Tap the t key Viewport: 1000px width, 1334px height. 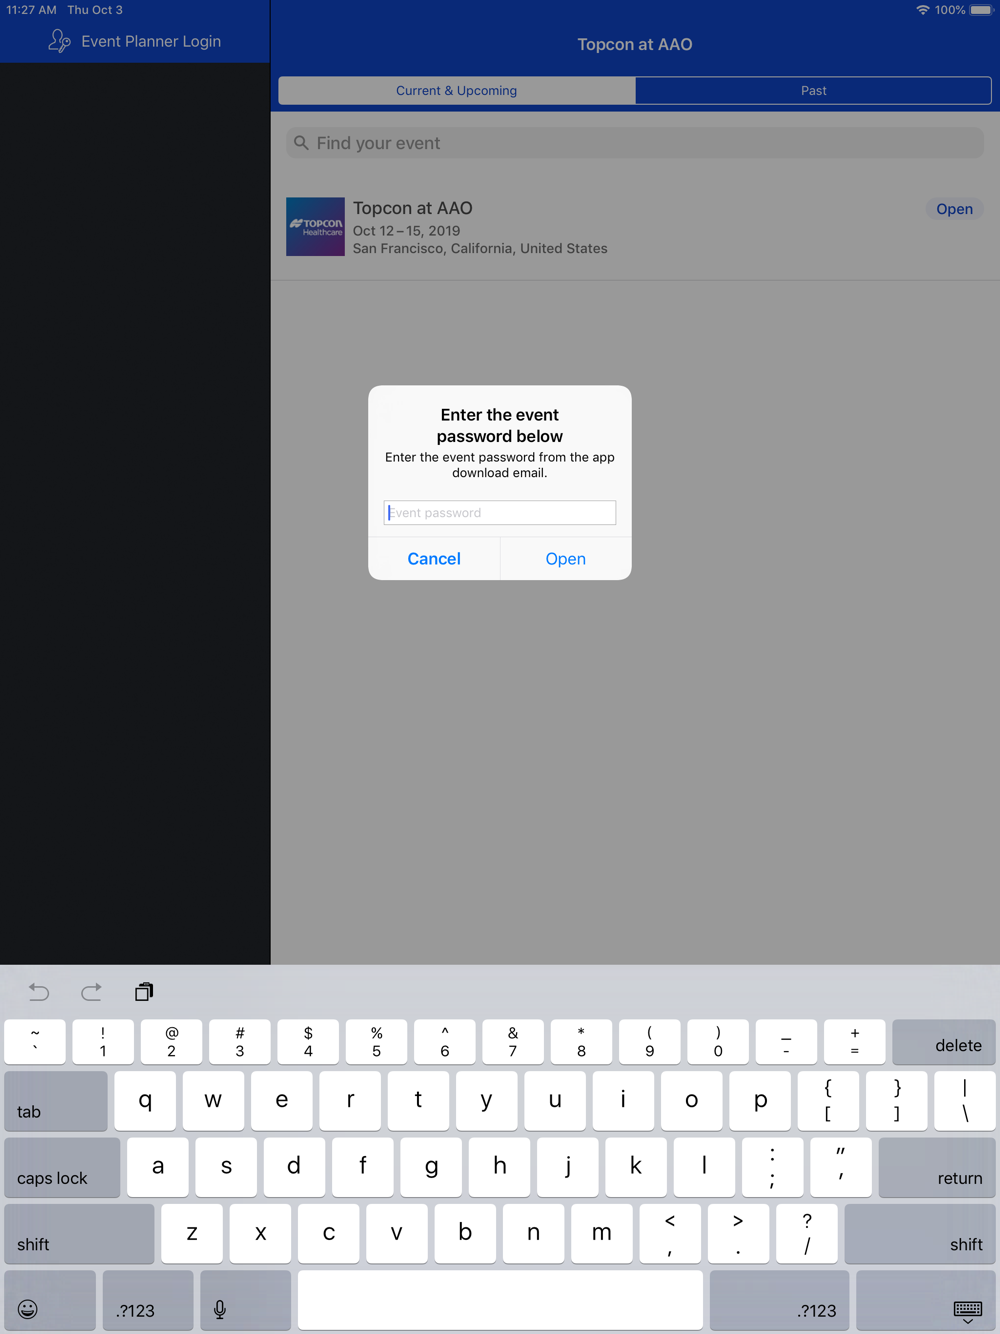[418, 1101]
